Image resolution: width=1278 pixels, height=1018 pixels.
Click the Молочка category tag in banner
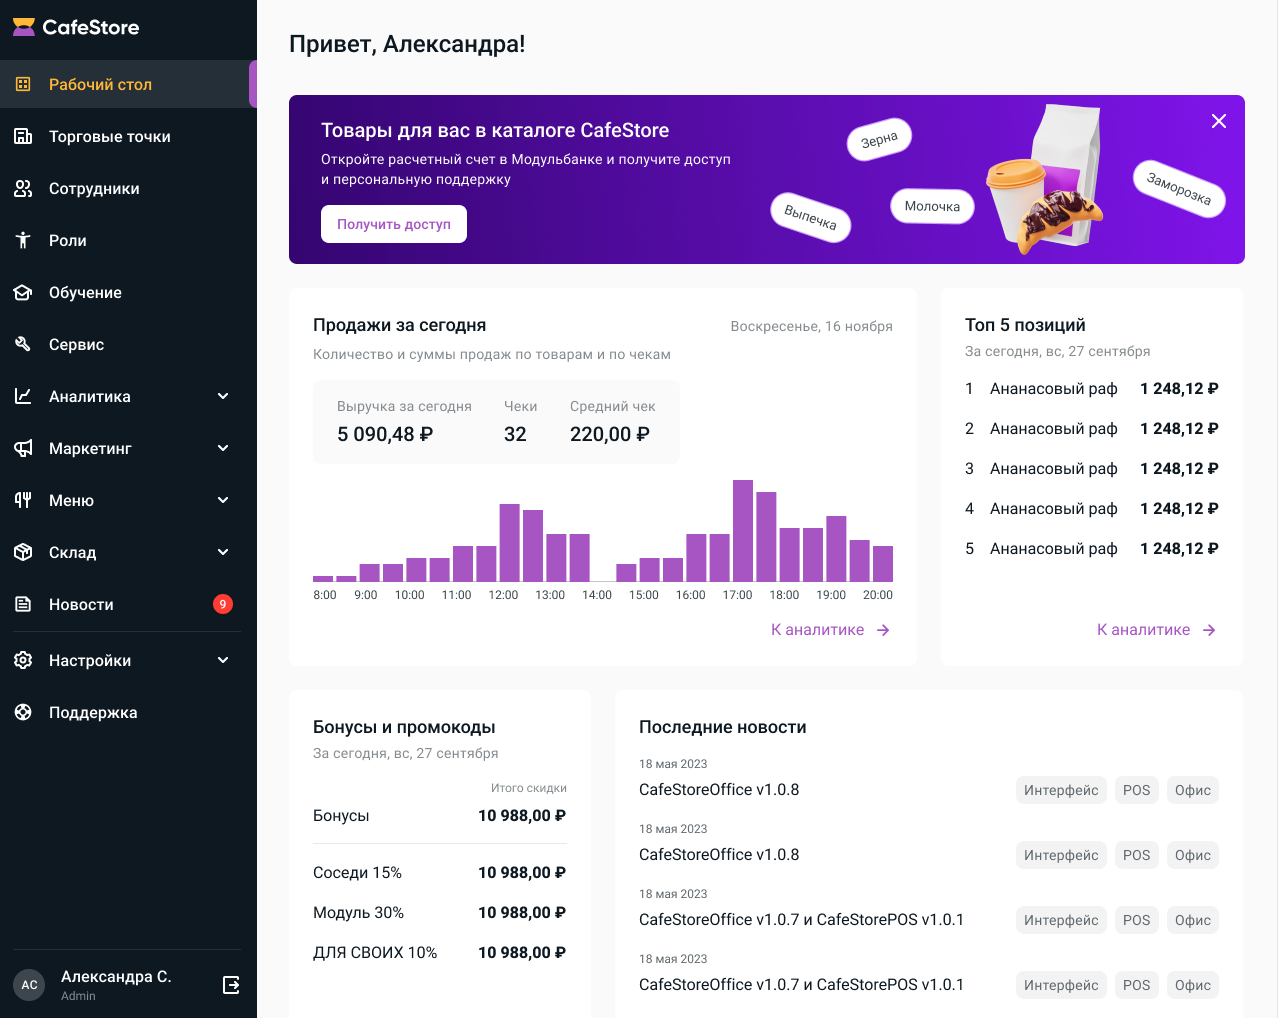coord(932,206)
